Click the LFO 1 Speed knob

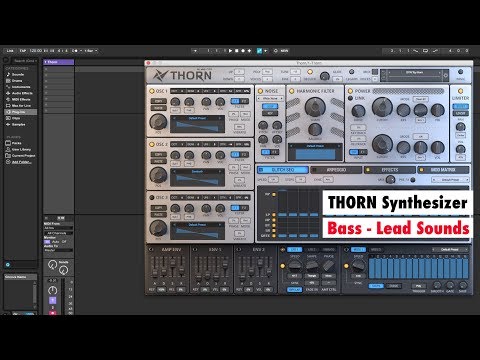(x=294, y=266)
